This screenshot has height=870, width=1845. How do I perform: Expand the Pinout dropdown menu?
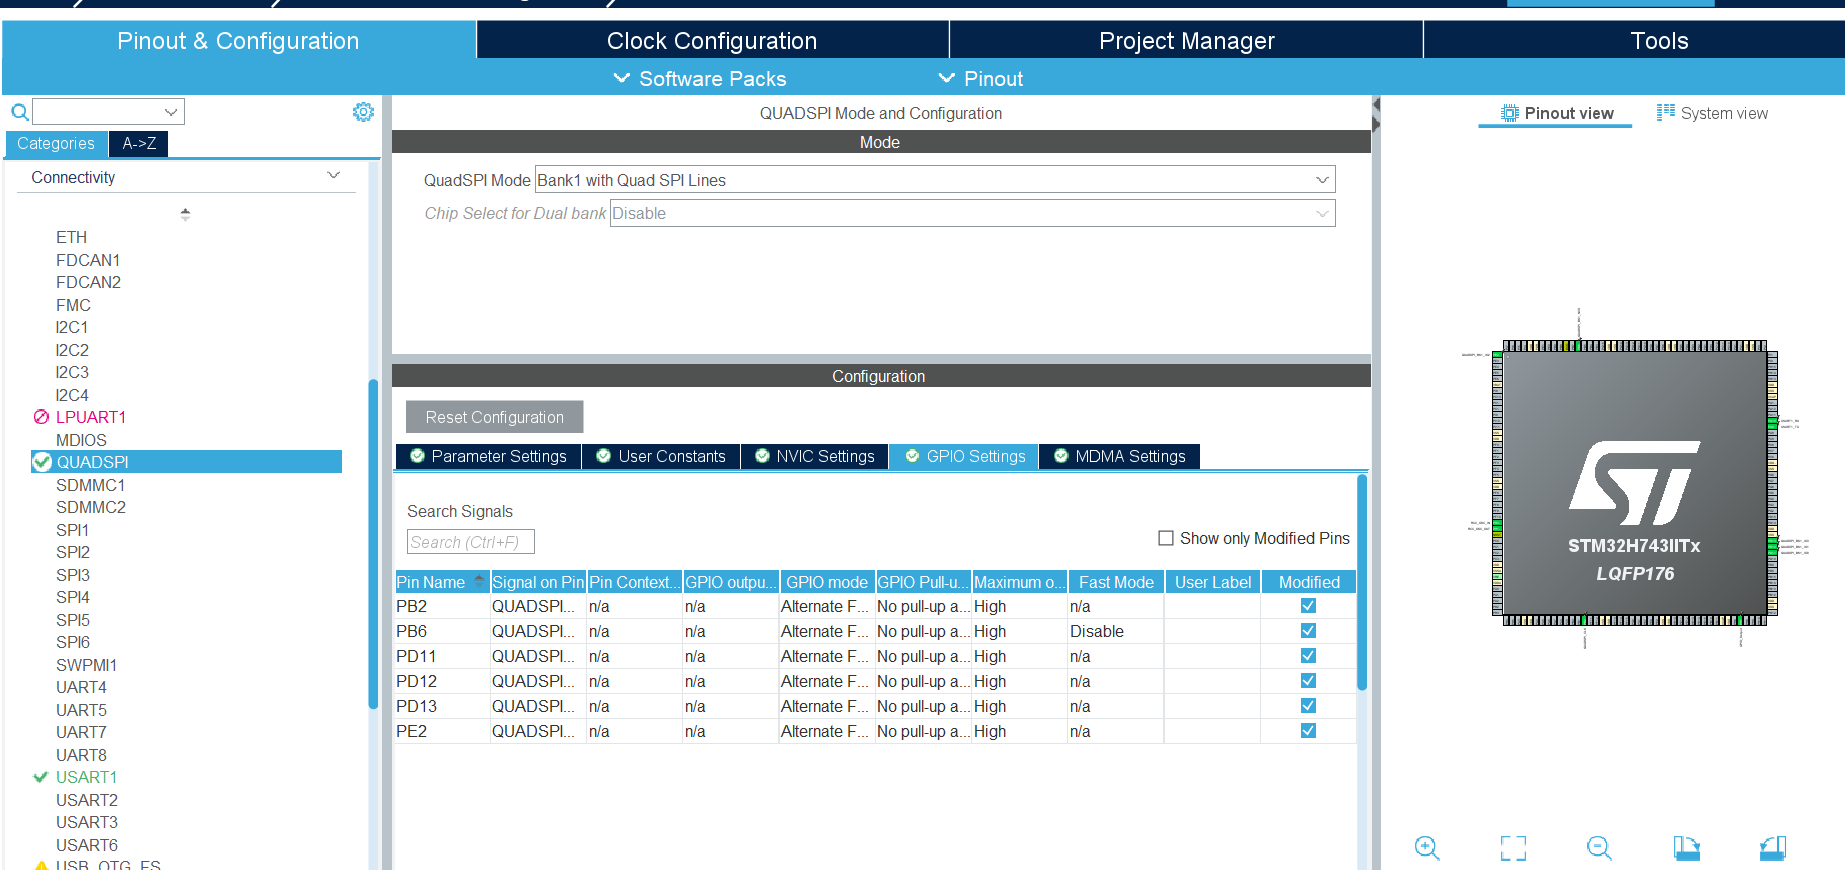[980, 78]
